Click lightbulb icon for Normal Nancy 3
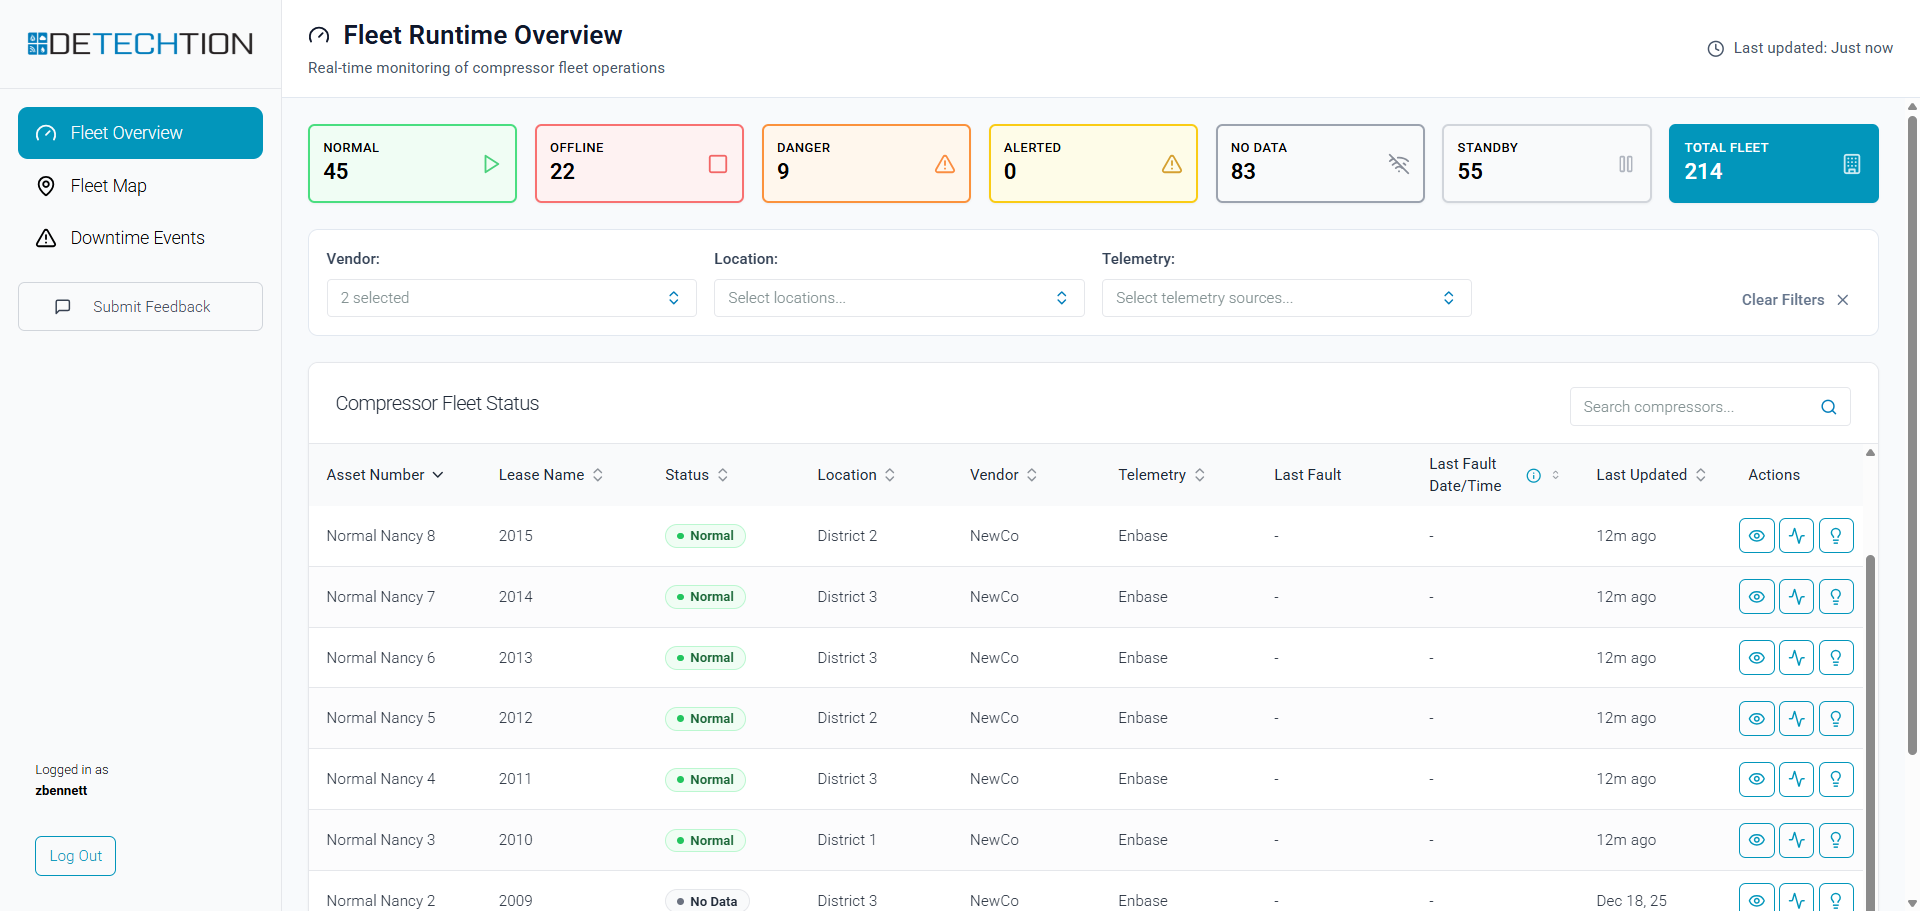Viewport: 1920px width, 911px height. (1836, 840)
